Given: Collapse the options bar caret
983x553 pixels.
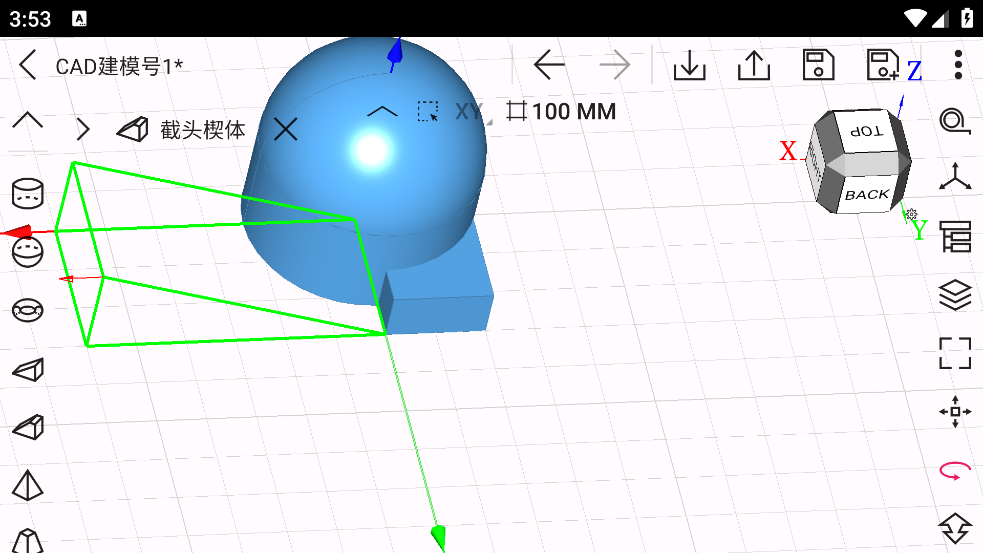Looking at the screenshot, I should (x=382, y=112).
